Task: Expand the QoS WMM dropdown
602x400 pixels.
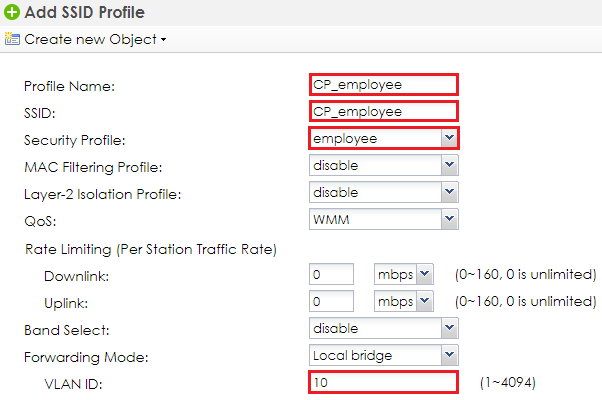Action: click(x=449, y=219)
